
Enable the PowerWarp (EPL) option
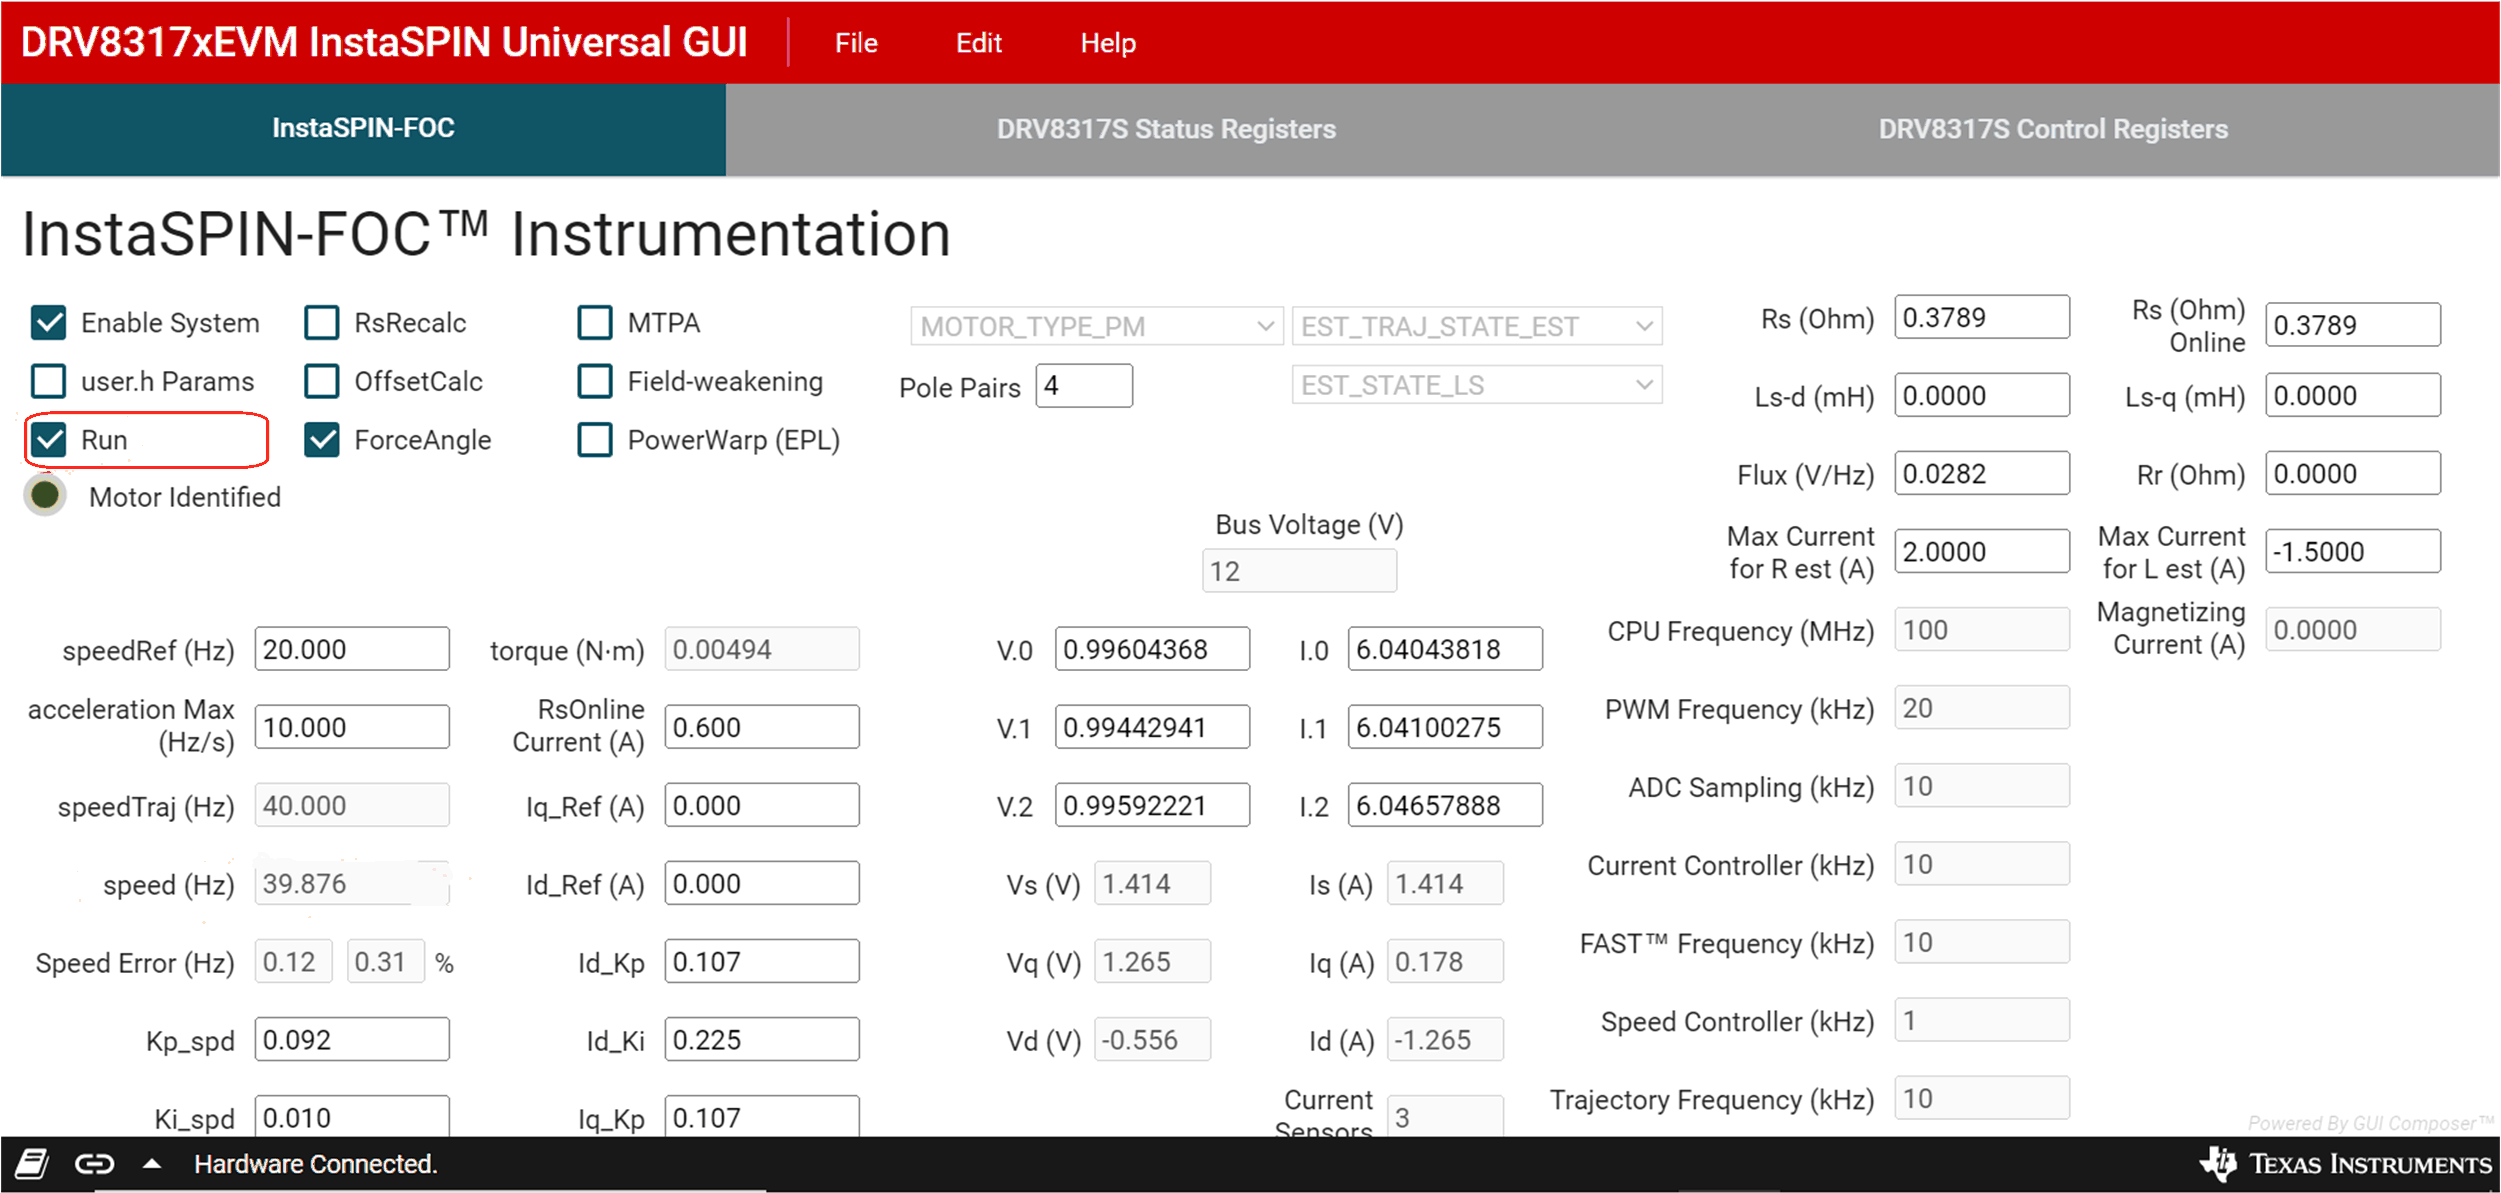pyautogui.click(x=595, y=440)
